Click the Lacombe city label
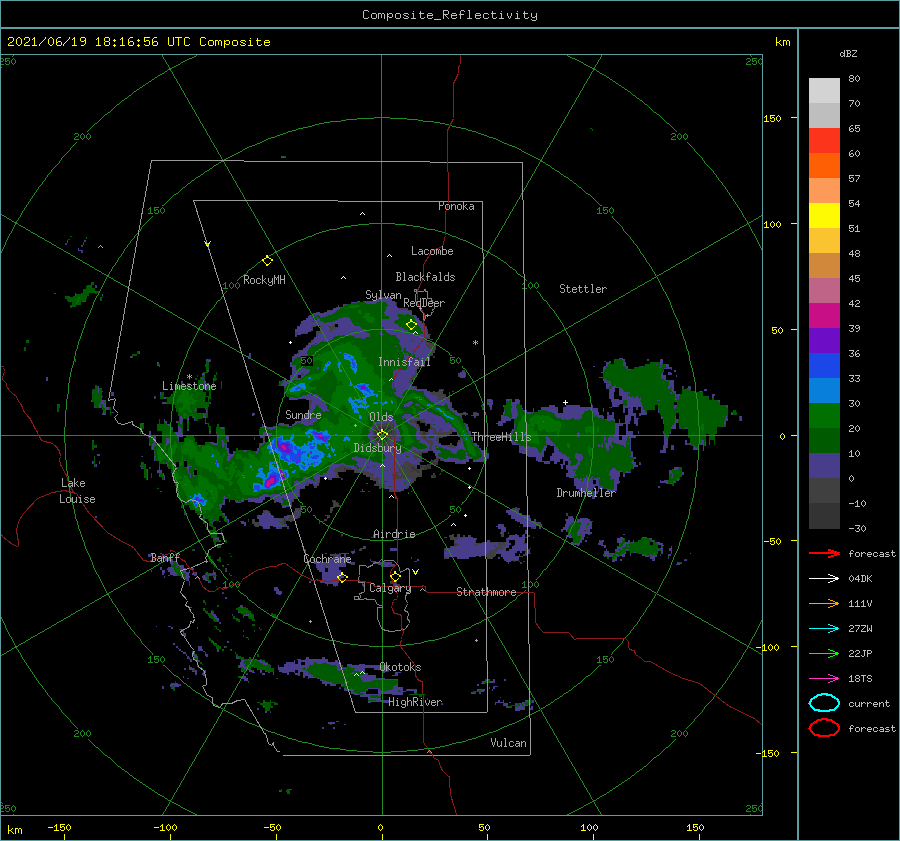Screen dimensions: 900x841 (x=432, y=251)
